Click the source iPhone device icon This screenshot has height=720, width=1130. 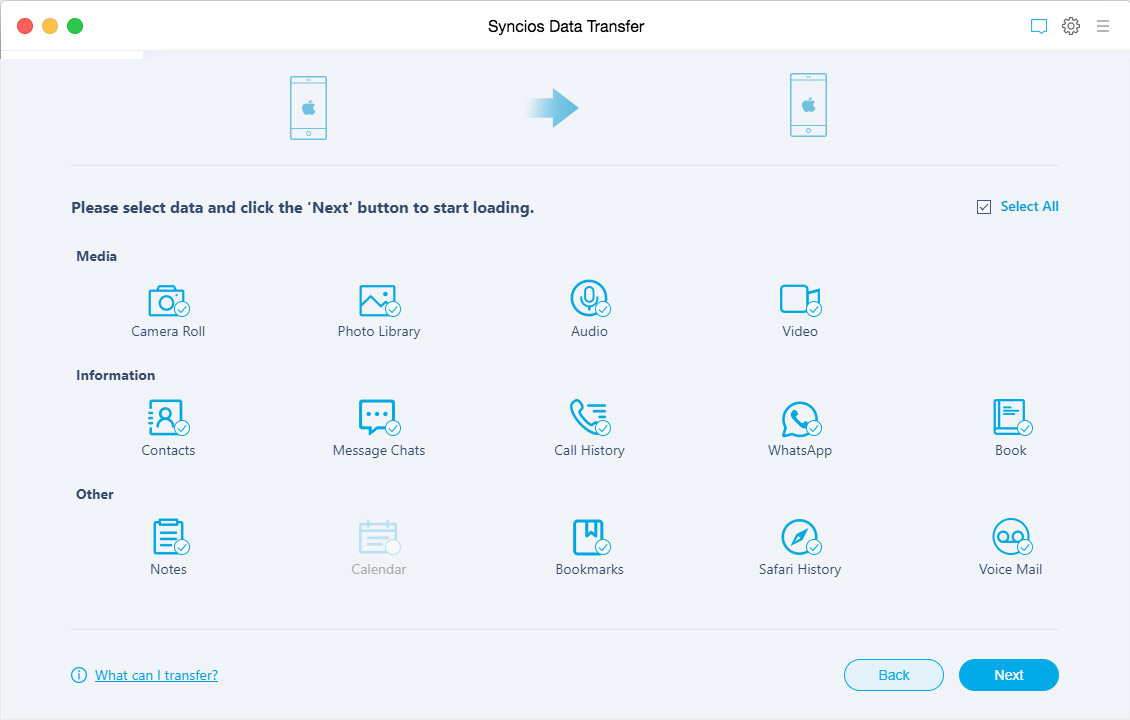(308, 108)
